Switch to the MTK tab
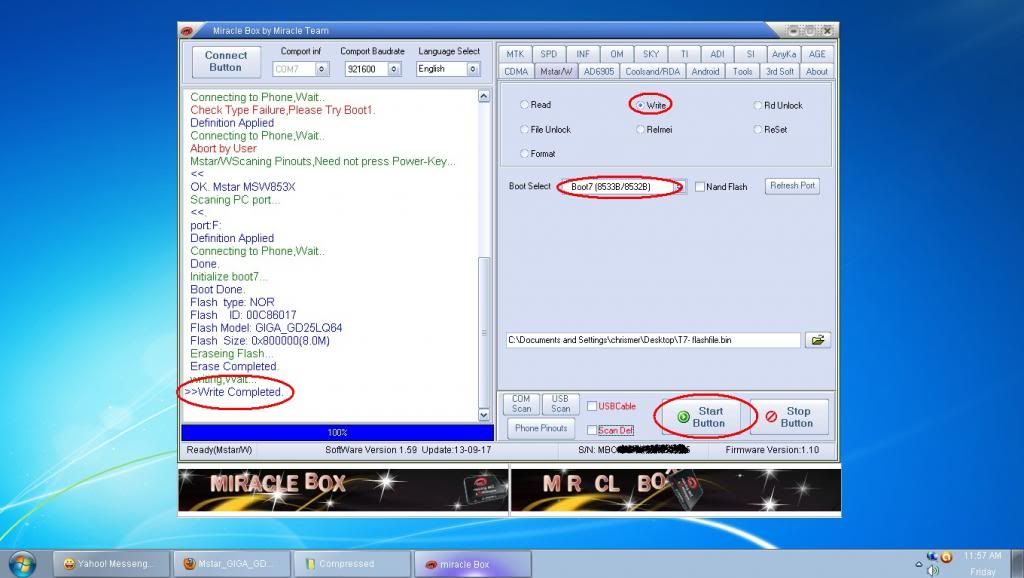The height and width of the screenshot is (578, 1024). [x=514, y=54]
